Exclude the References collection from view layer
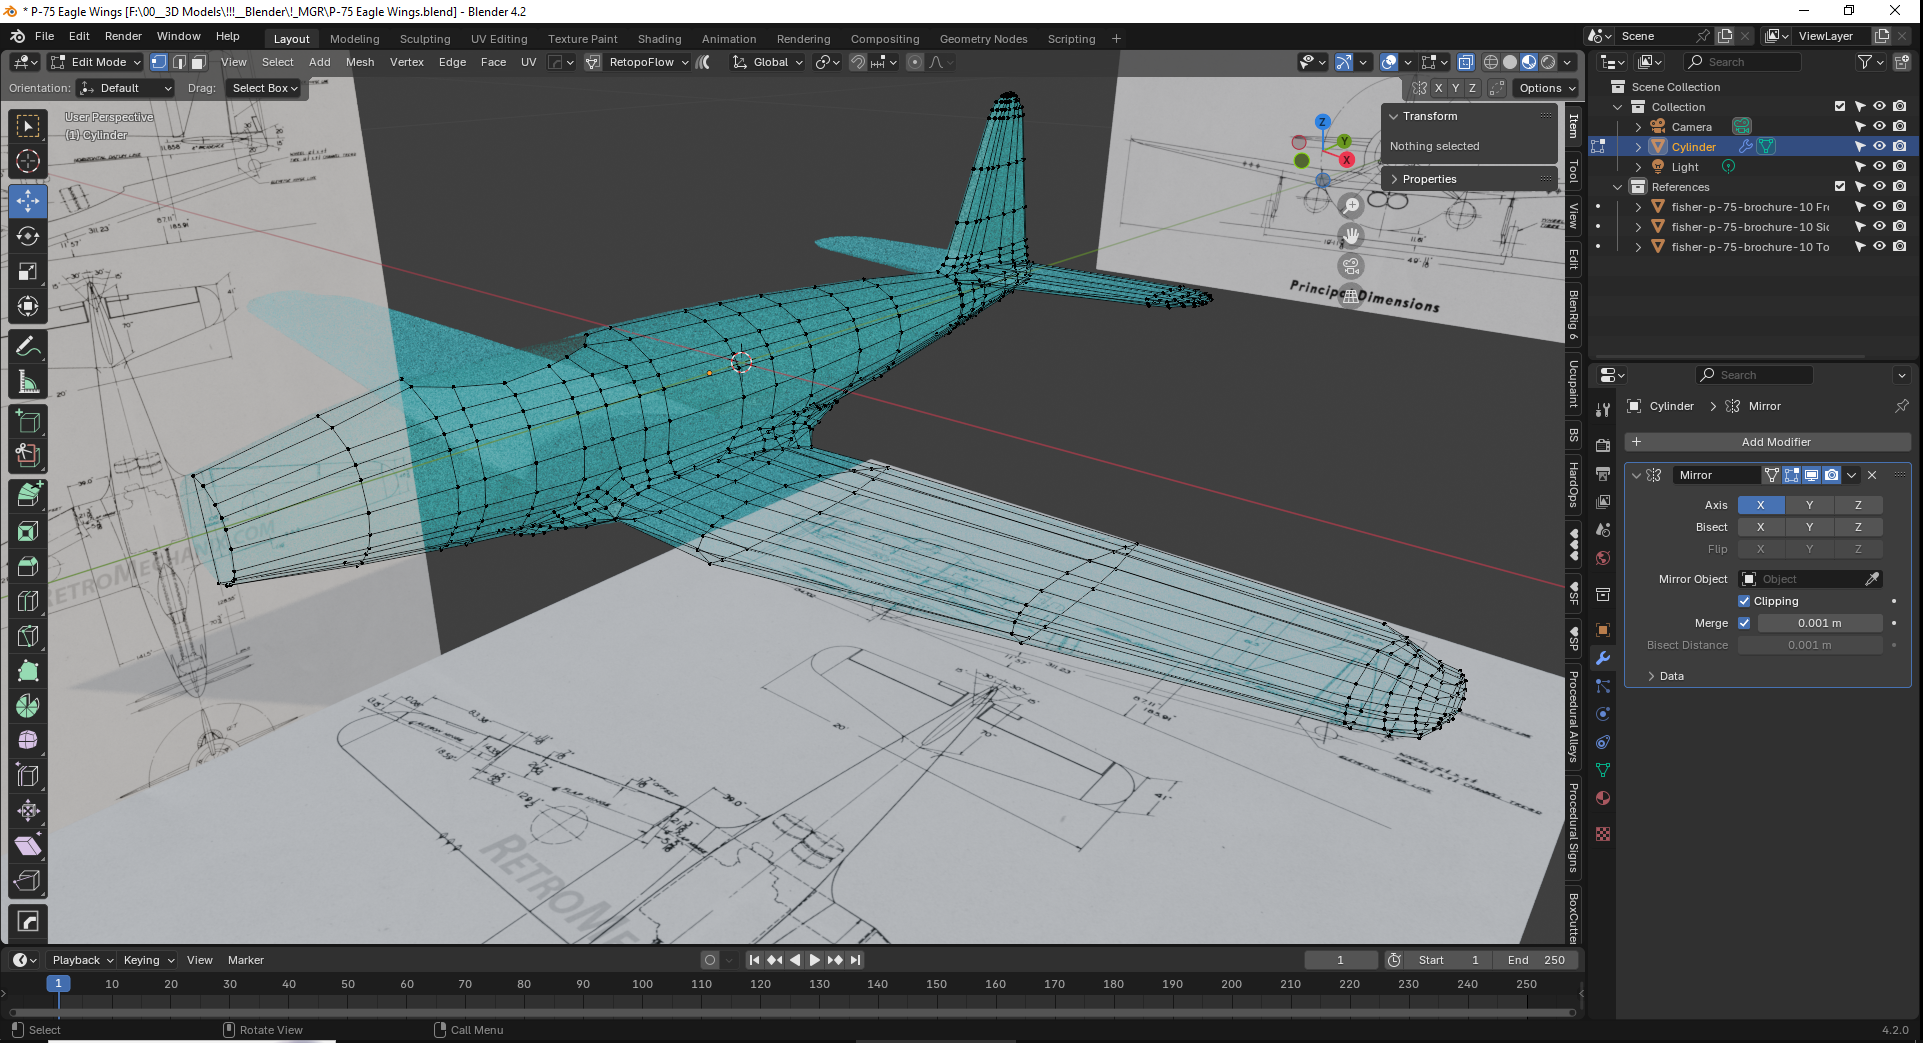 1840,186
